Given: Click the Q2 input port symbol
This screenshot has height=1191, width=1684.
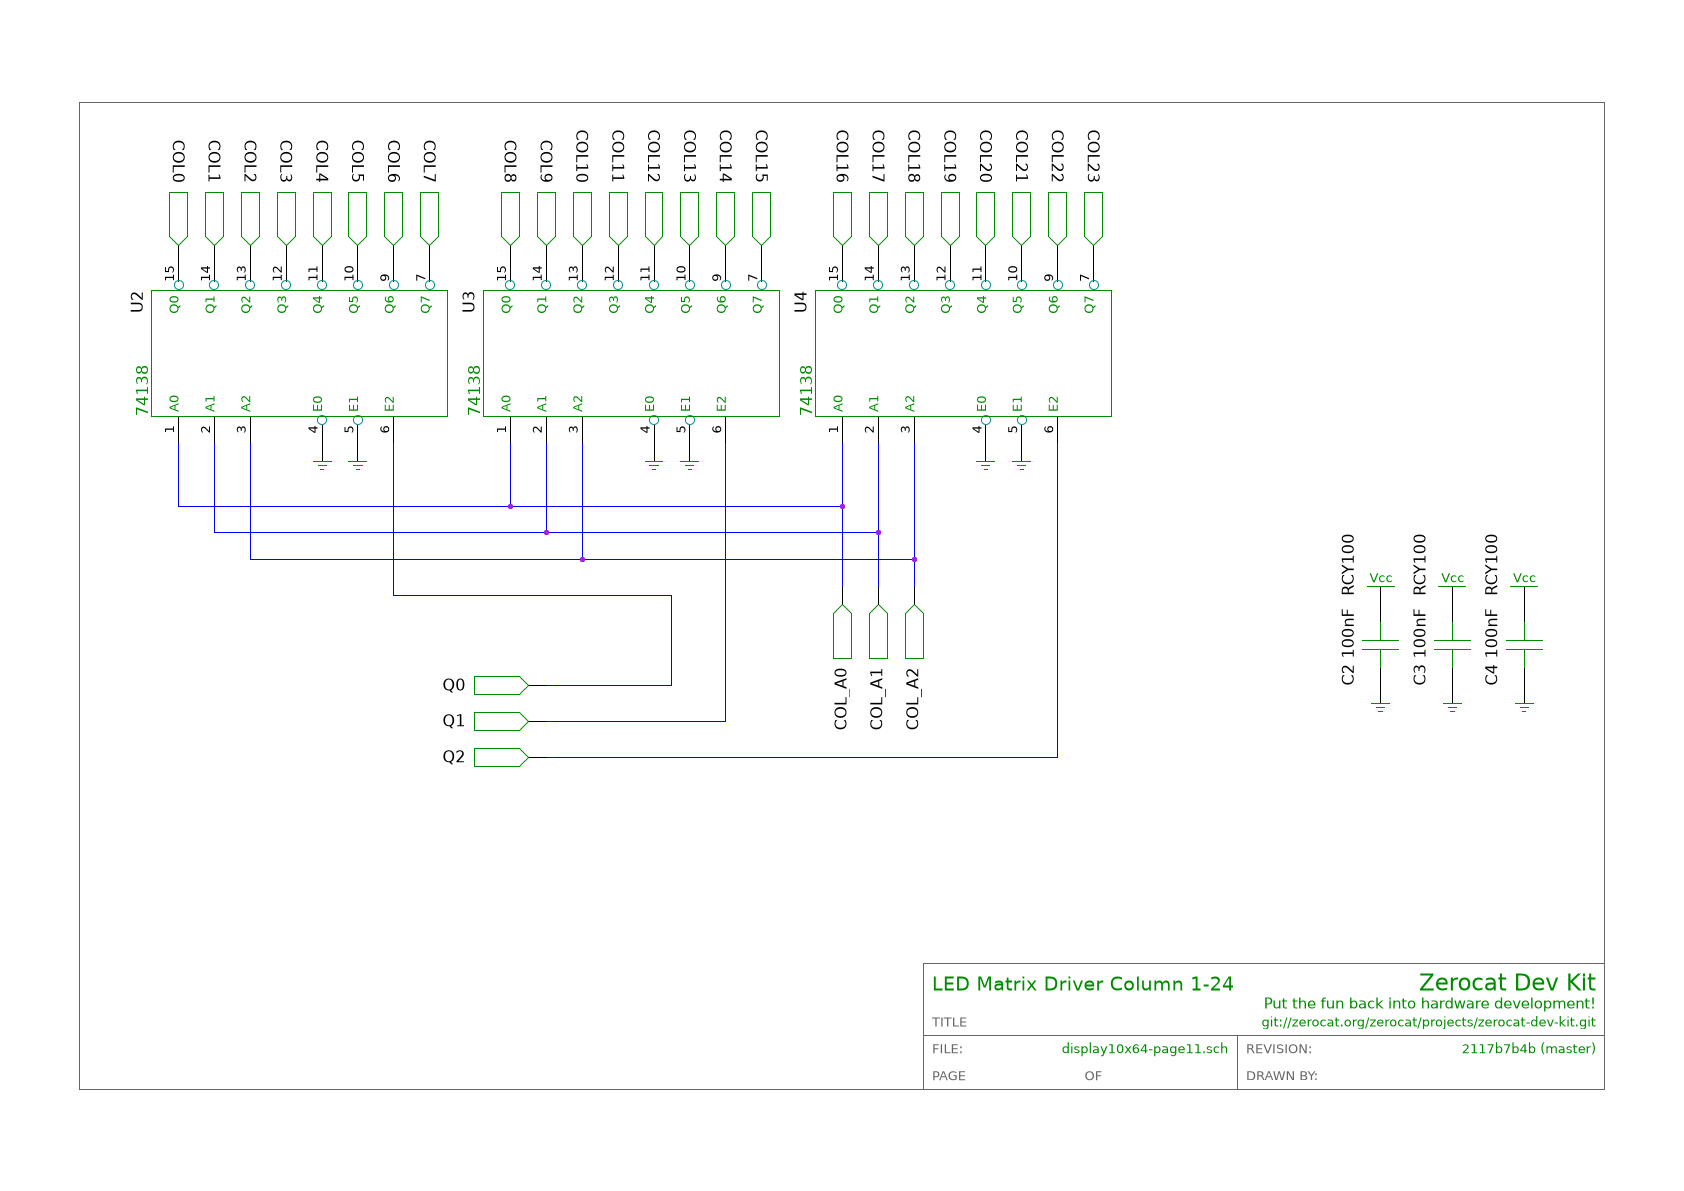Looking at the screenshot, I should point(501,757).
